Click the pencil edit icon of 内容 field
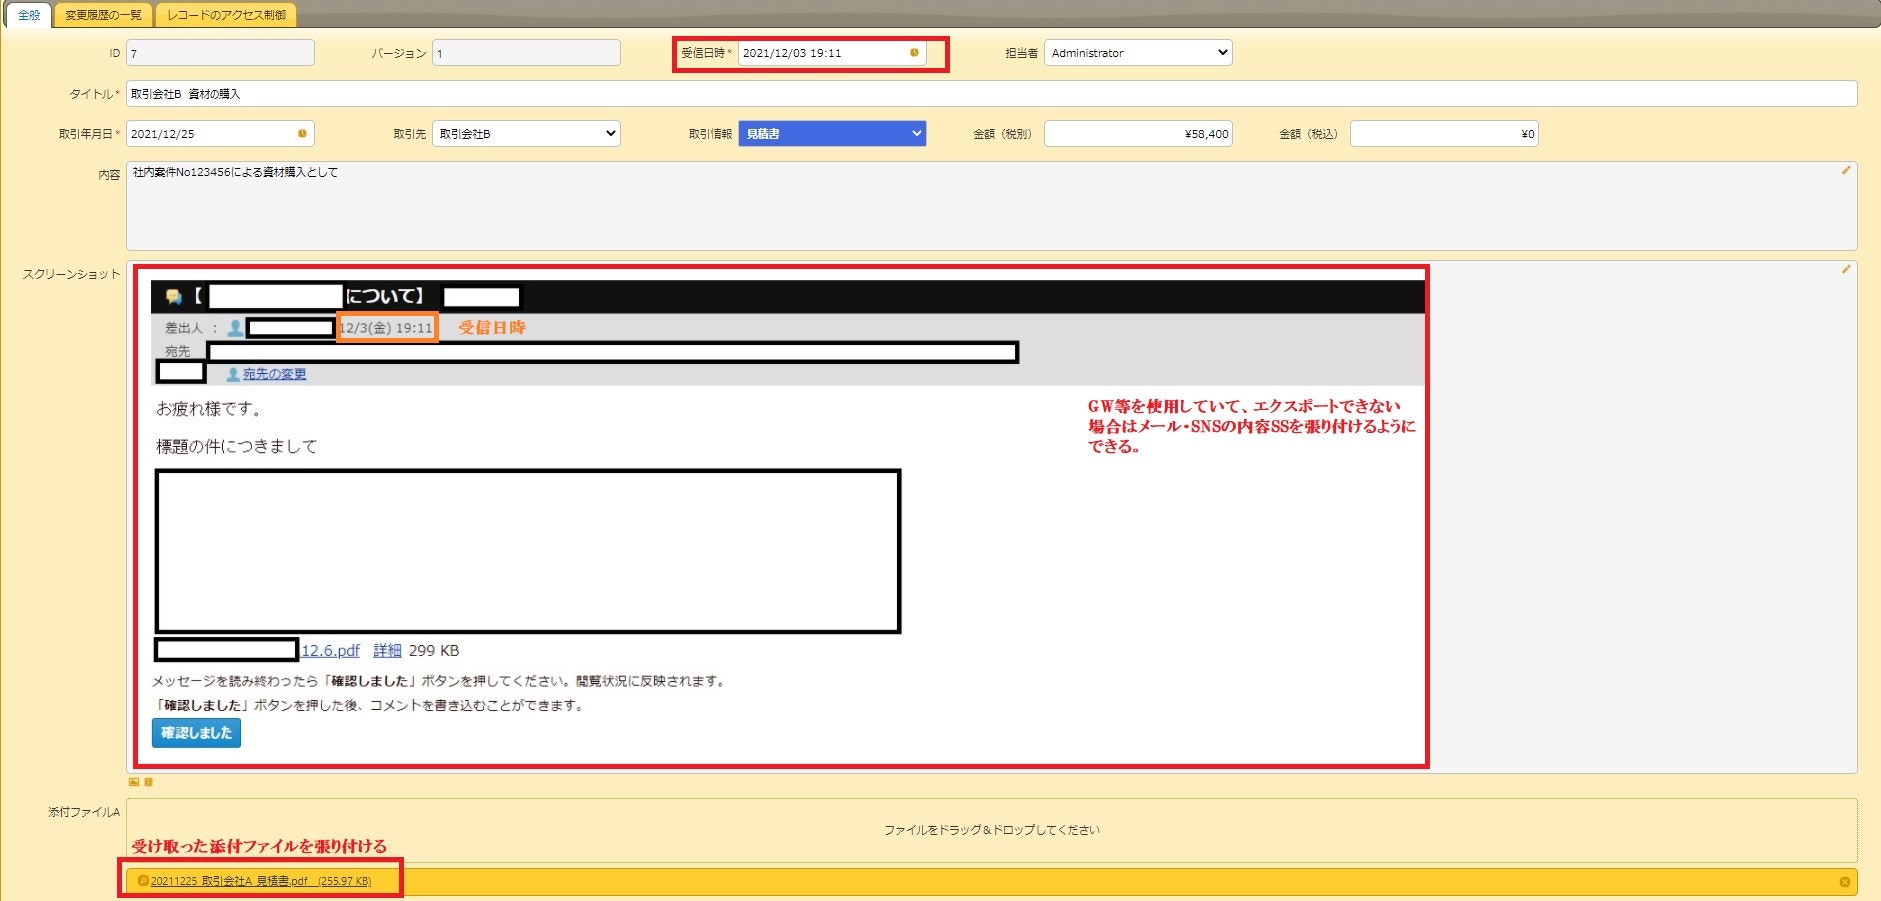 (x=1846, y=170)
